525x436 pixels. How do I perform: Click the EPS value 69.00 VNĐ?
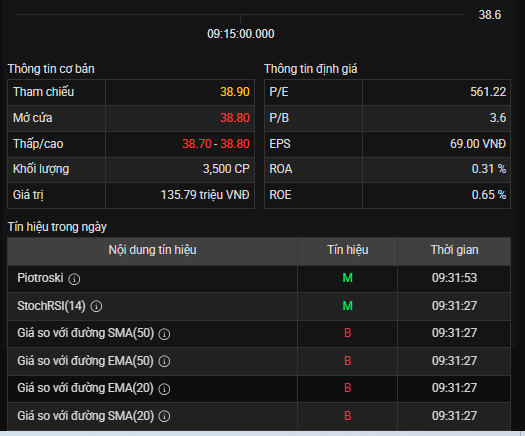point(478,144)
